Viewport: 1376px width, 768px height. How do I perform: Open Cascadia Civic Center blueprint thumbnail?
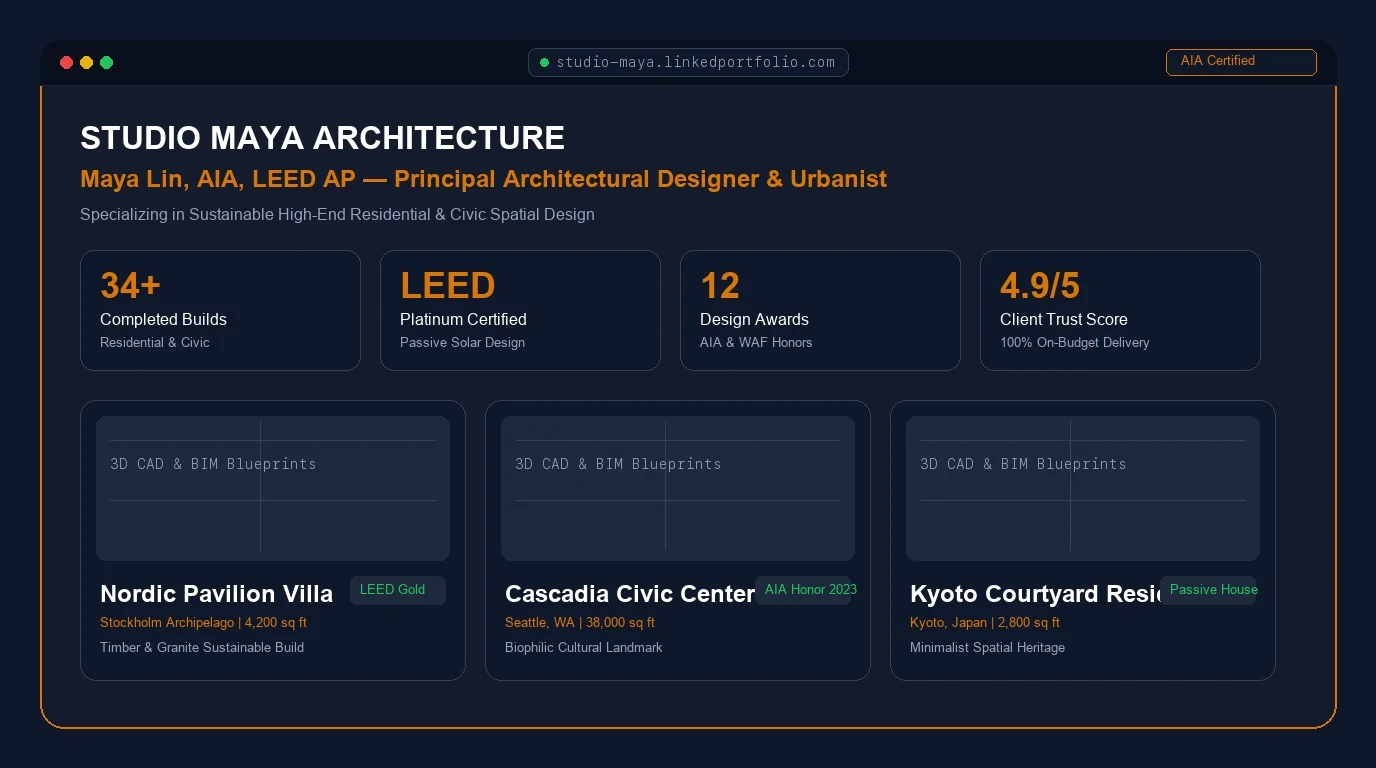pyautogui.click(x=678, y=488)
